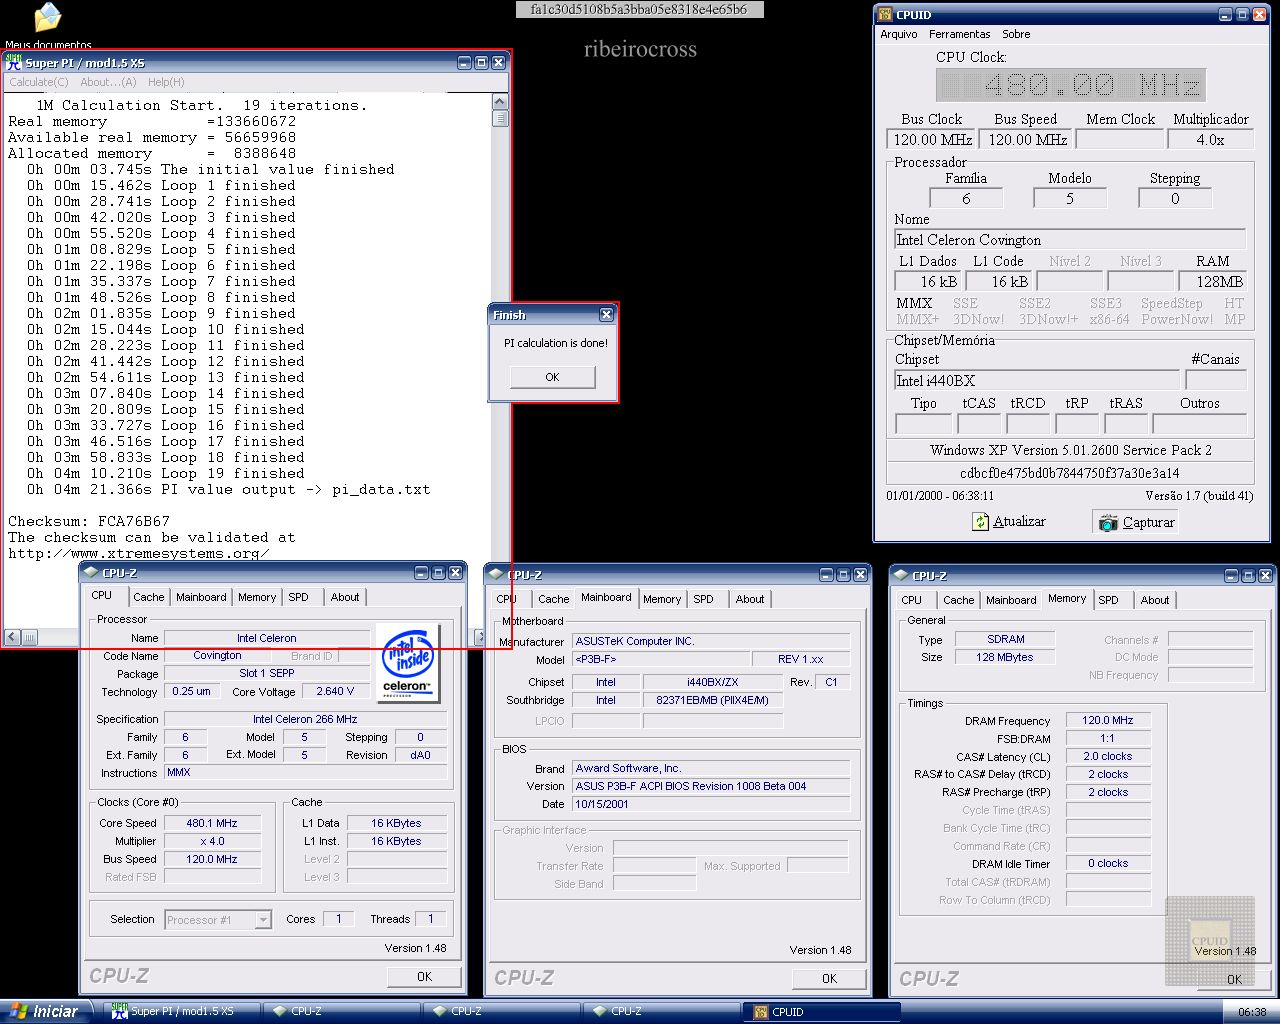Screen dimensions: 1280x1024
Task: Switch to Mainboard tab in right CPU-Z
Action: point(1011,600)
